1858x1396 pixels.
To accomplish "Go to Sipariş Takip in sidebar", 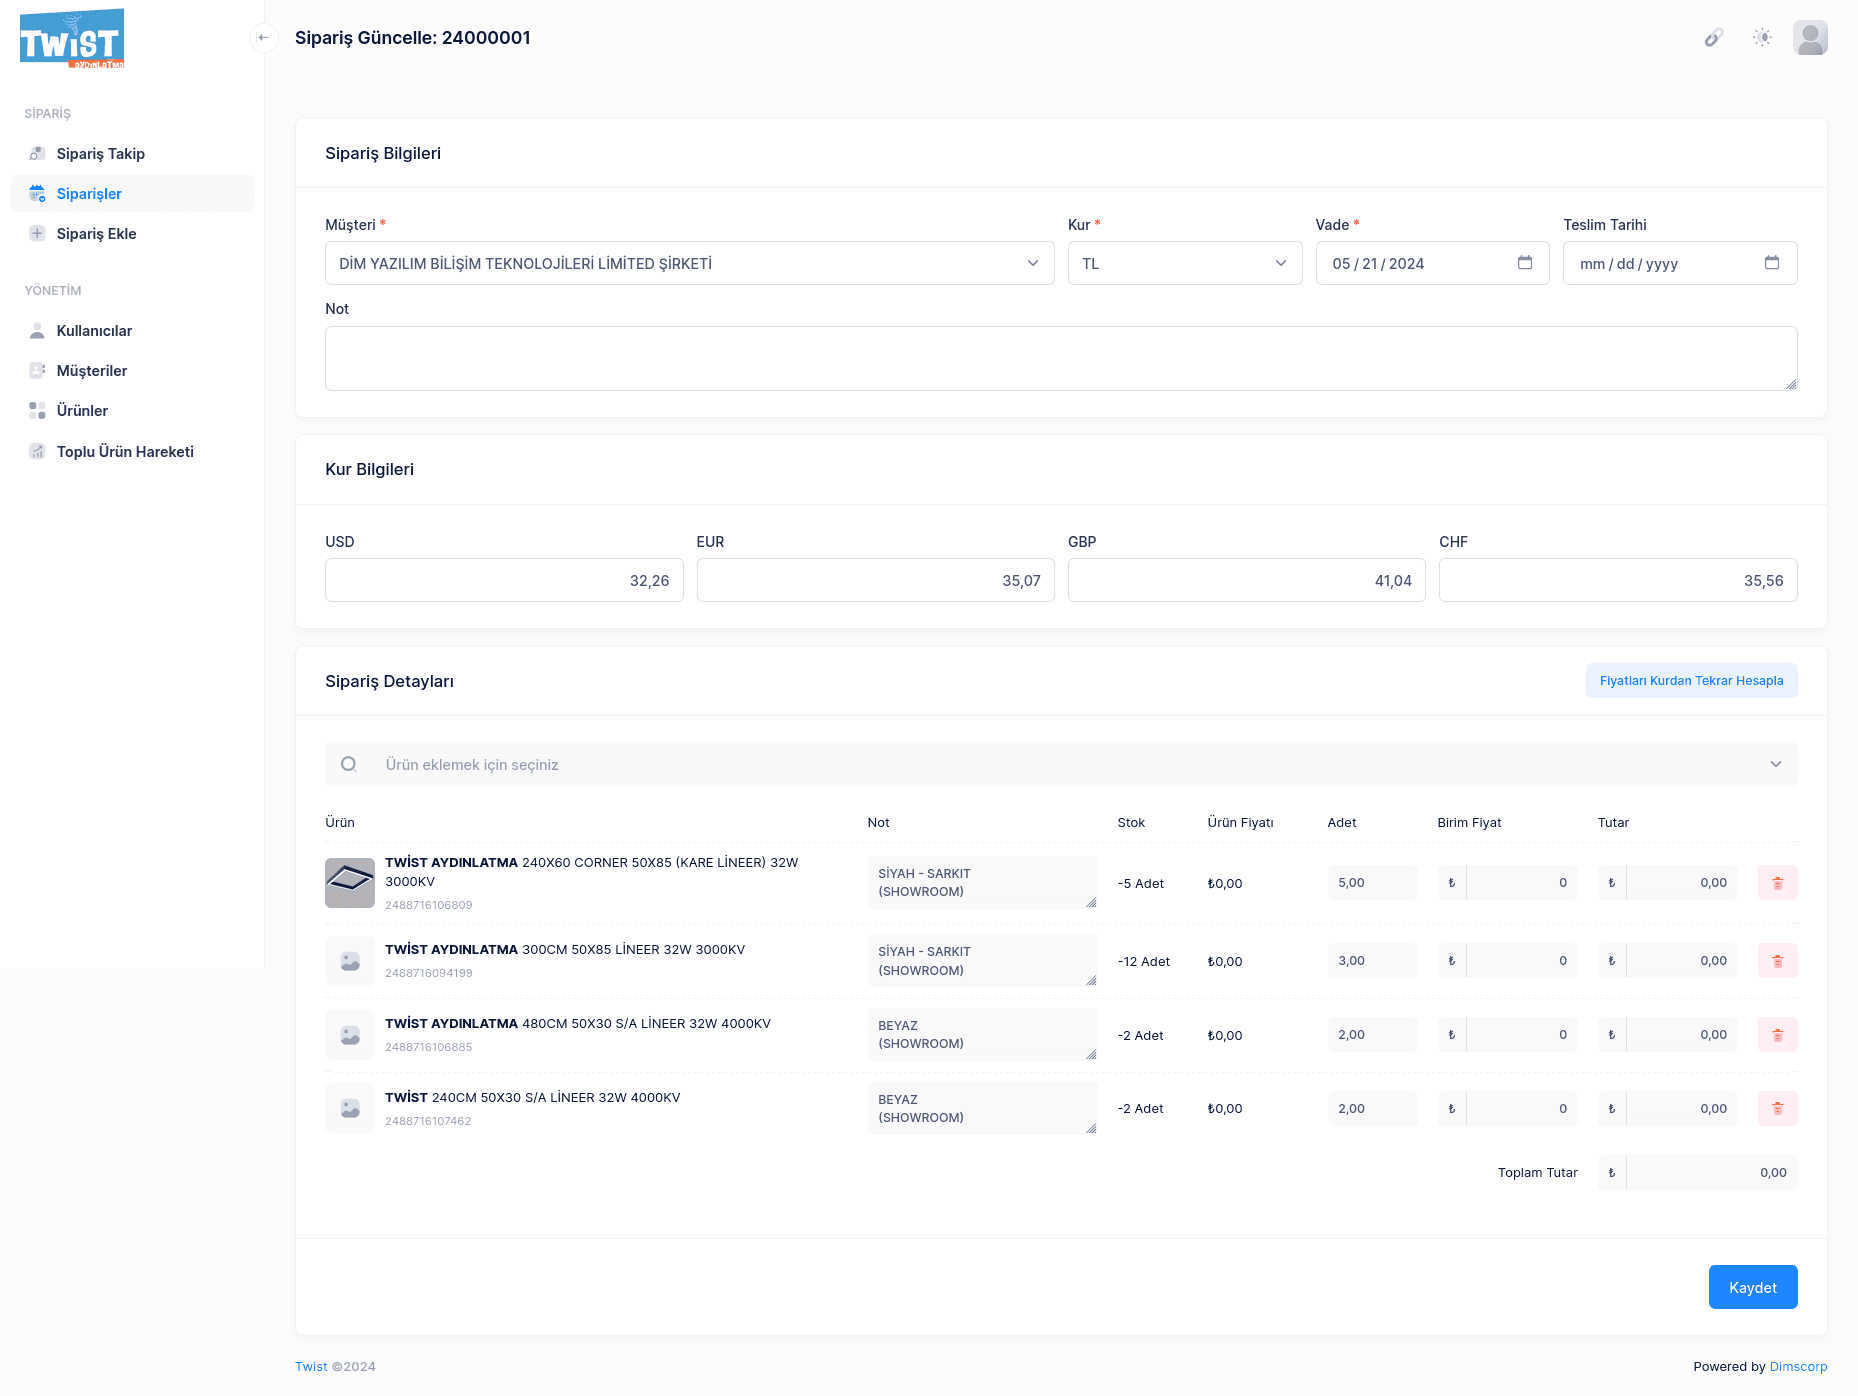I will tap(101, 154).
